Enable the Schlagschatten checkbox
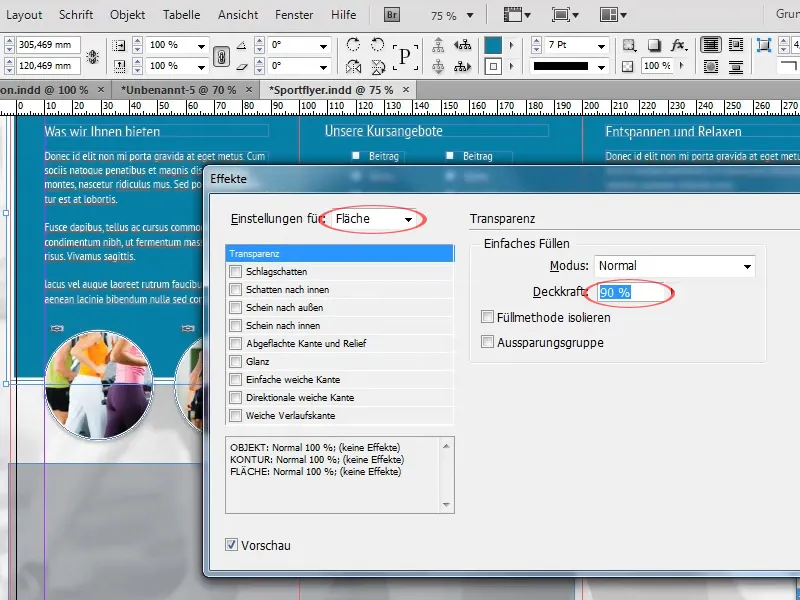This screenshot has width=800, height=600. coord(235,271)
